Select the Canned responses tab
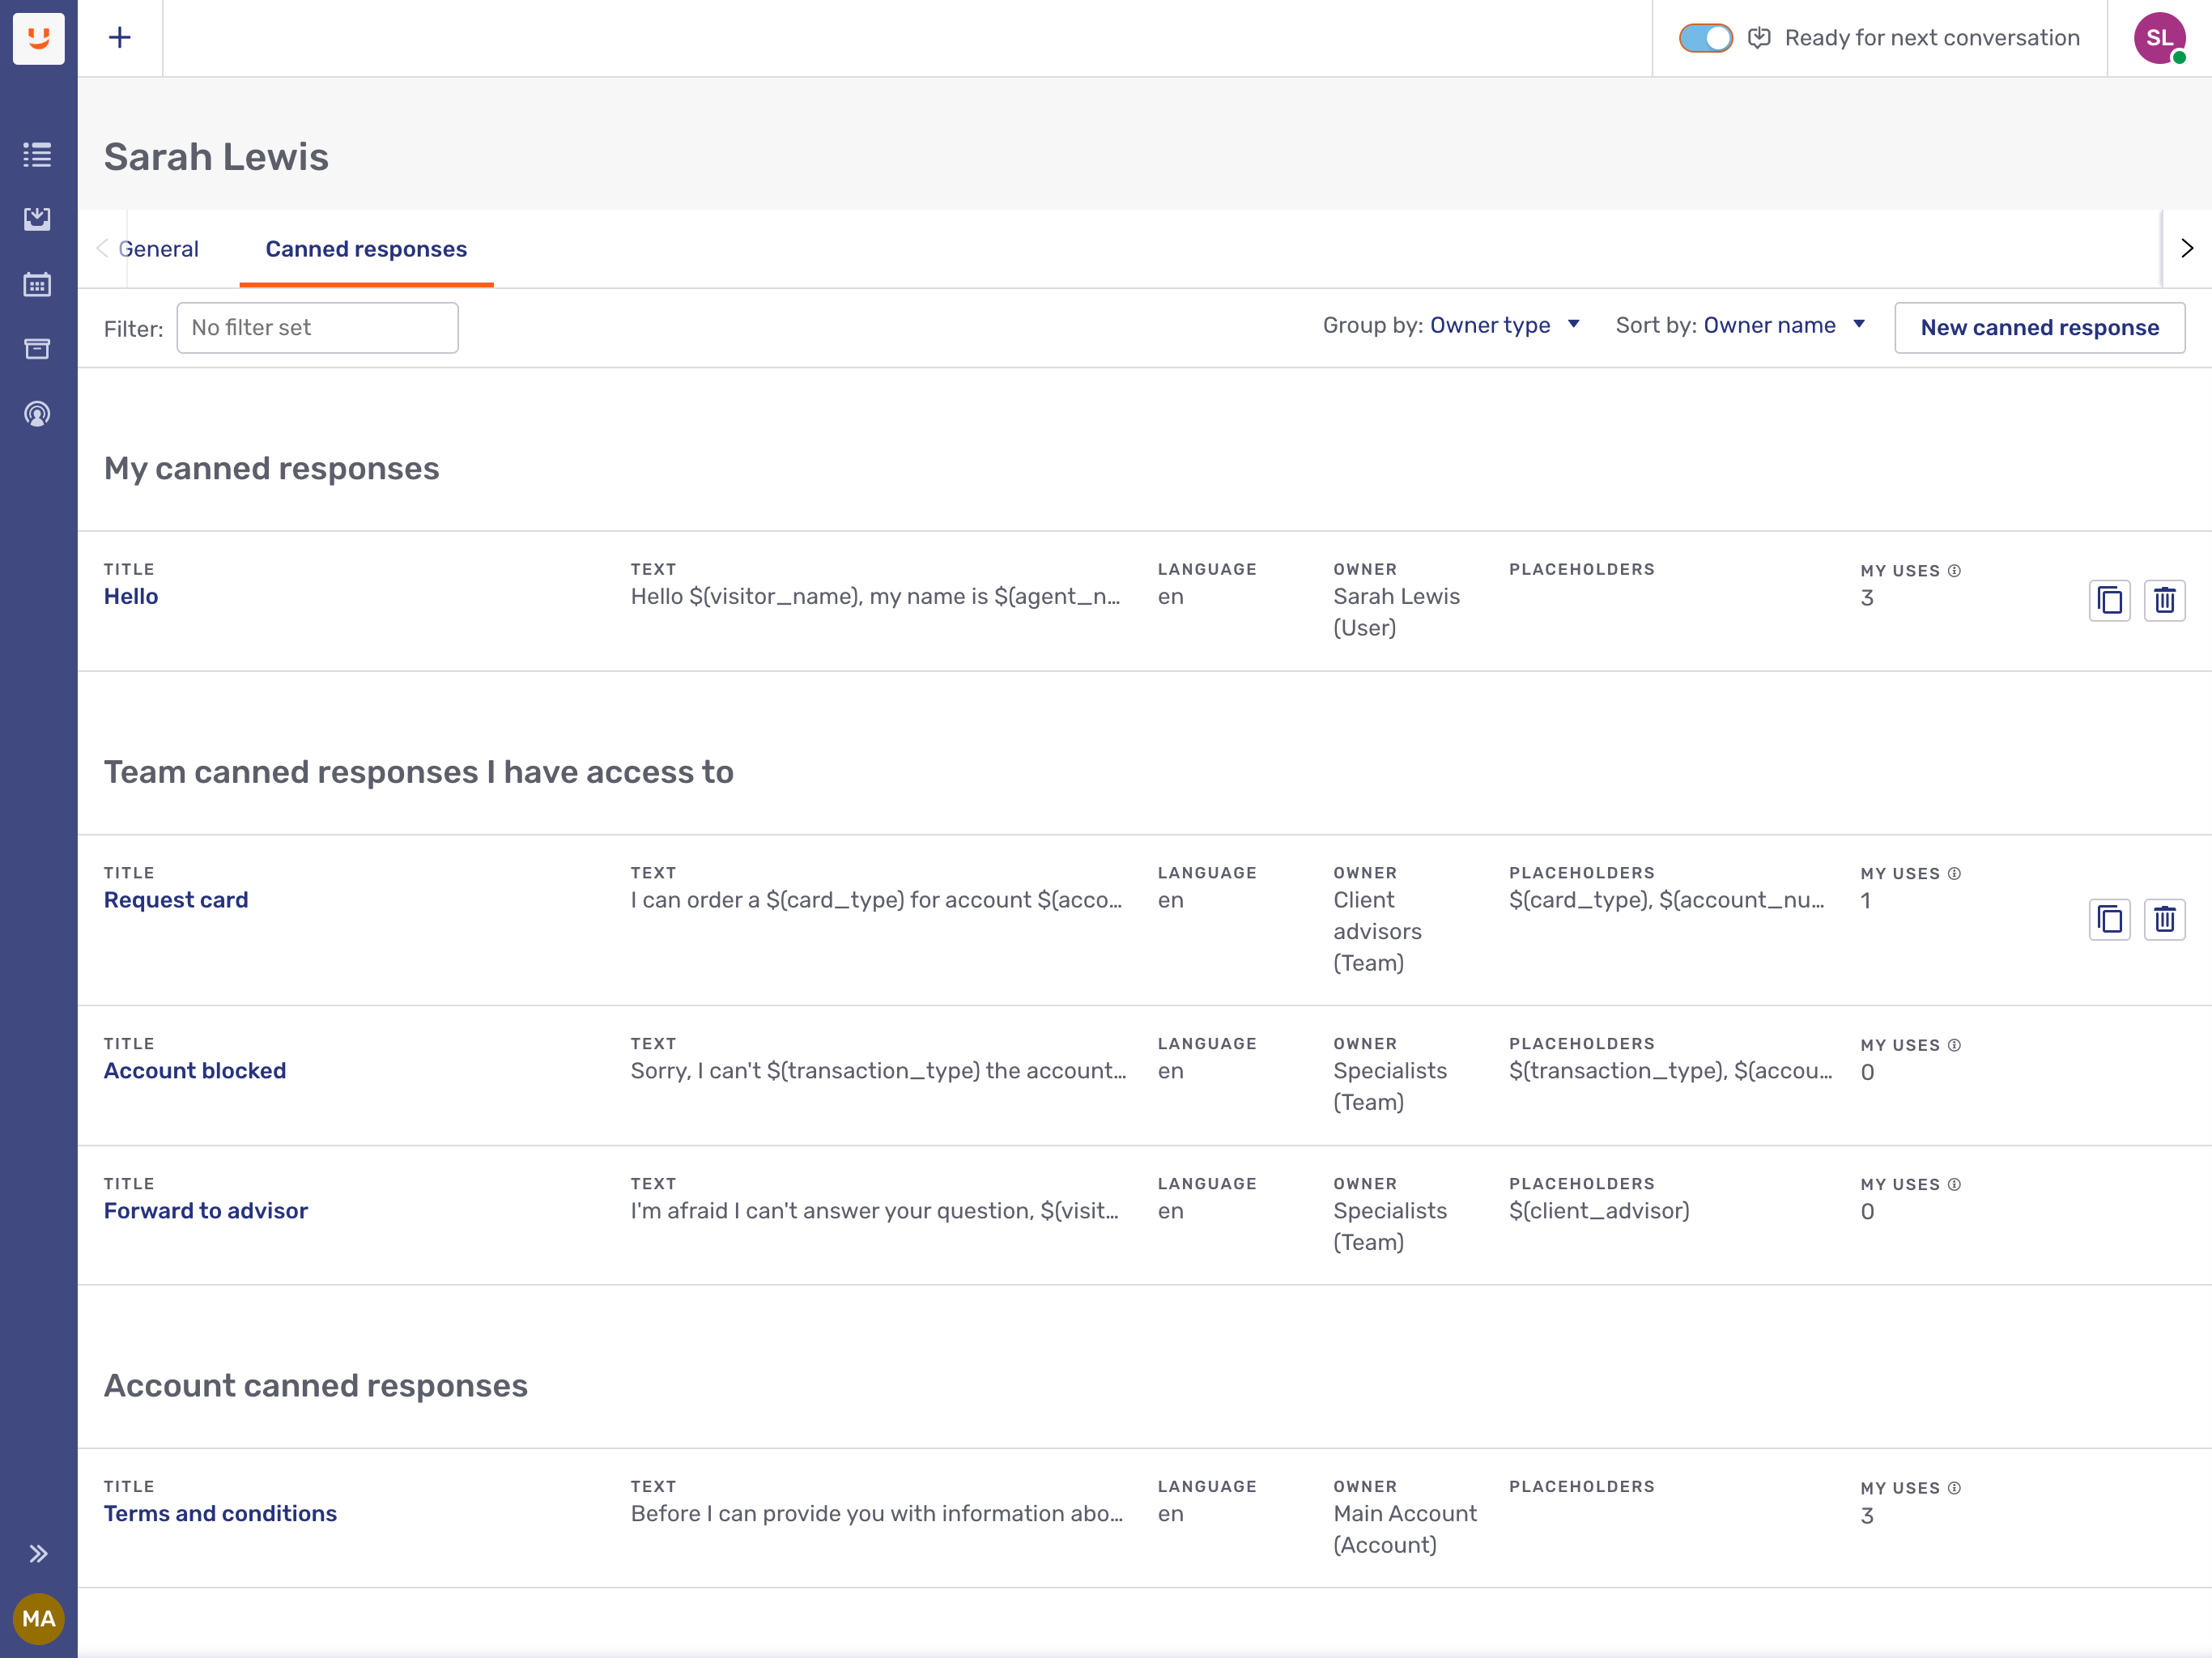Viewport: 2212px width, 1658px height. 366,249
